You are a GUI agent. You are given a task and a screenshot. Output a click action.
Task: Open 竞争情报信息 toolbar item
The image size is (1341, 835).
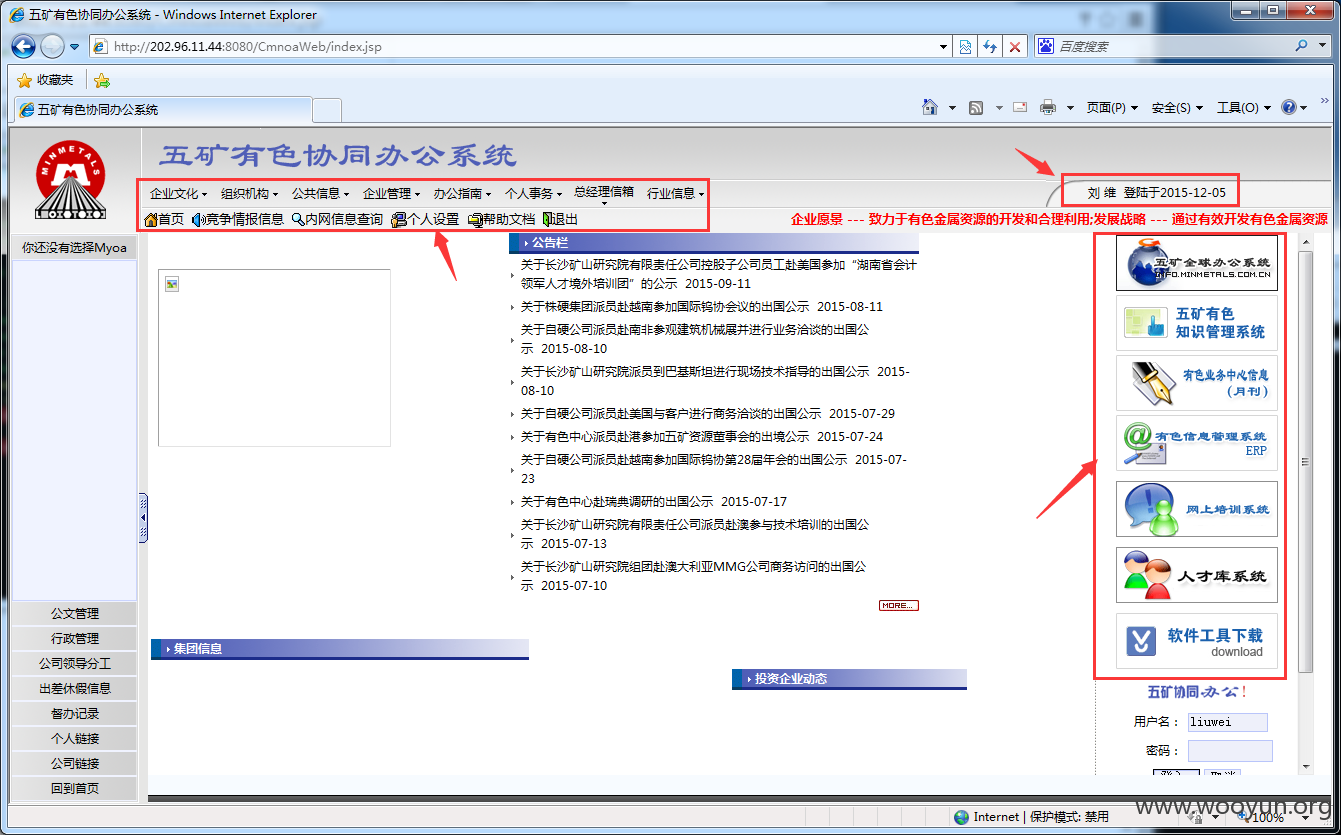238,219
